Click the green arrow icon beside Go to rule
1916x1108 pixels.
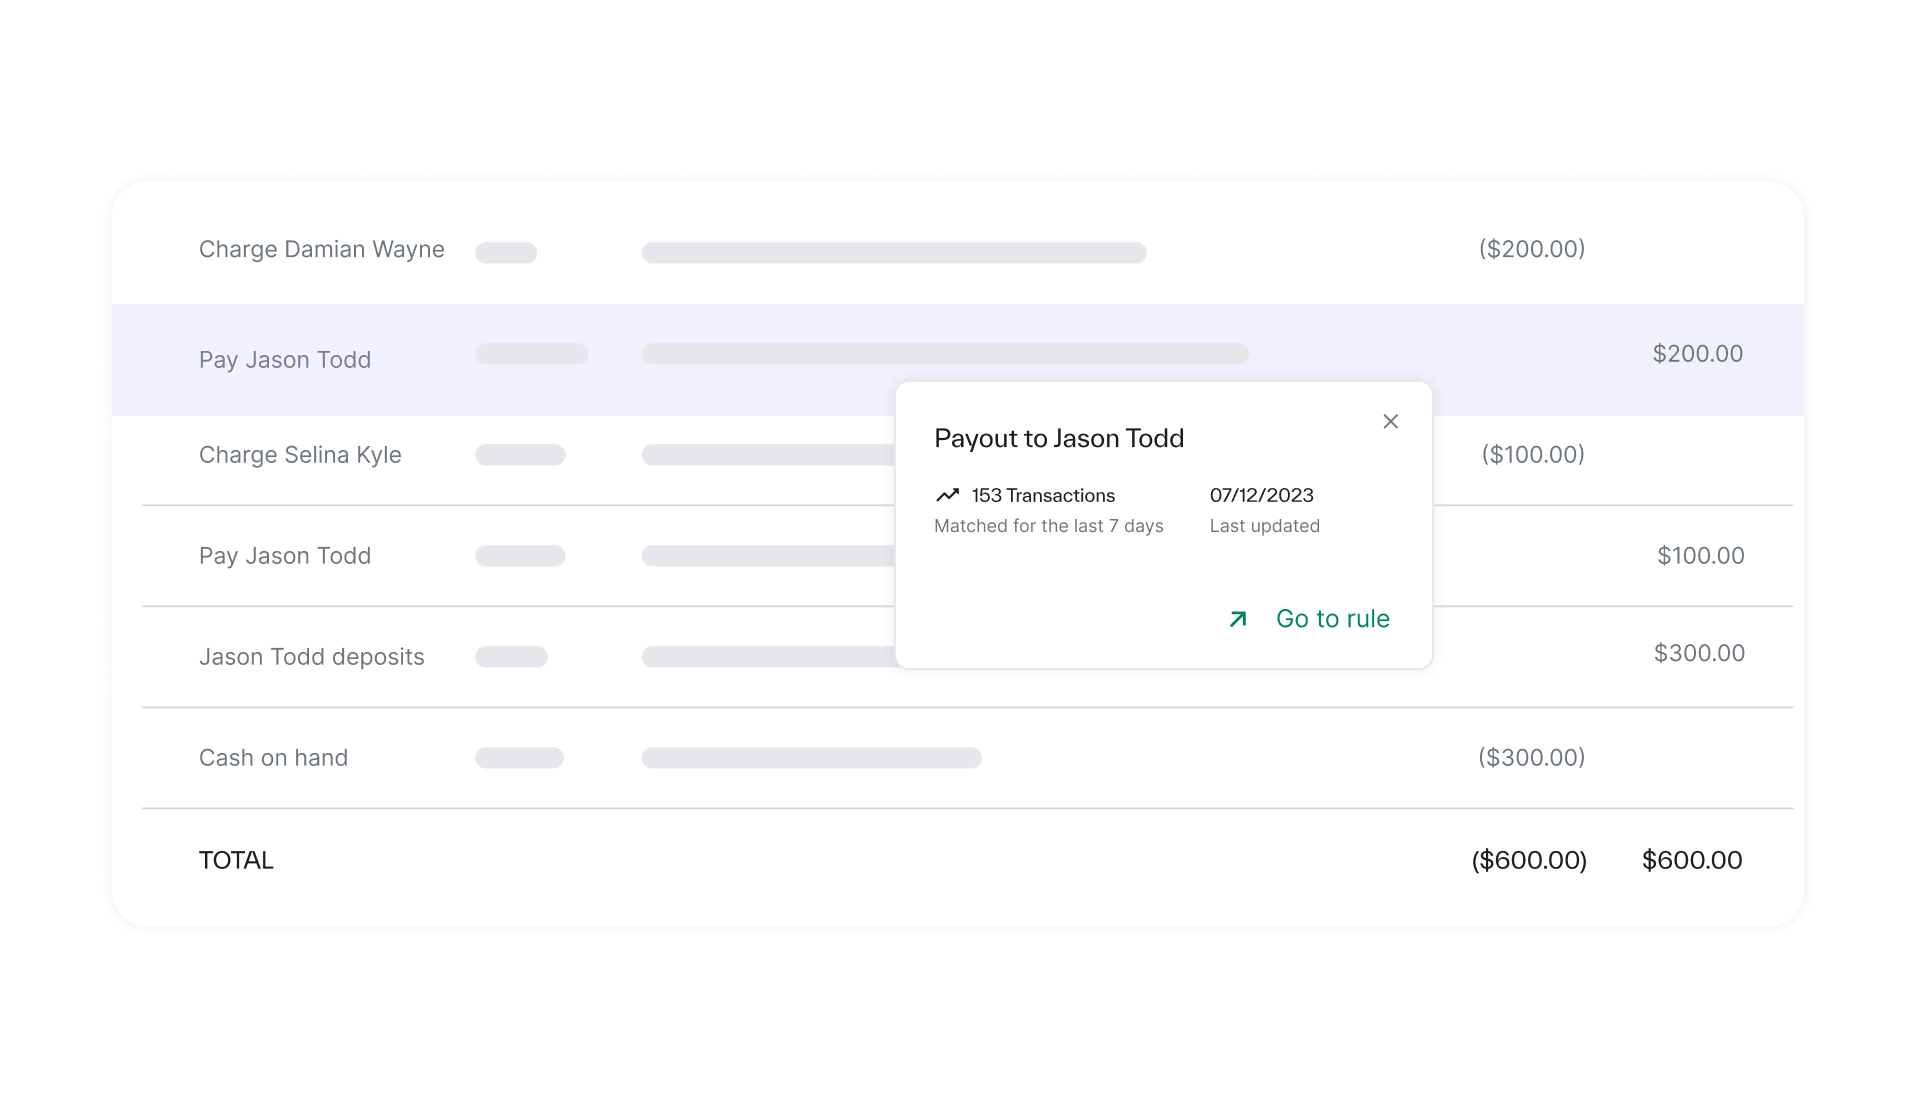[1238, 619]
